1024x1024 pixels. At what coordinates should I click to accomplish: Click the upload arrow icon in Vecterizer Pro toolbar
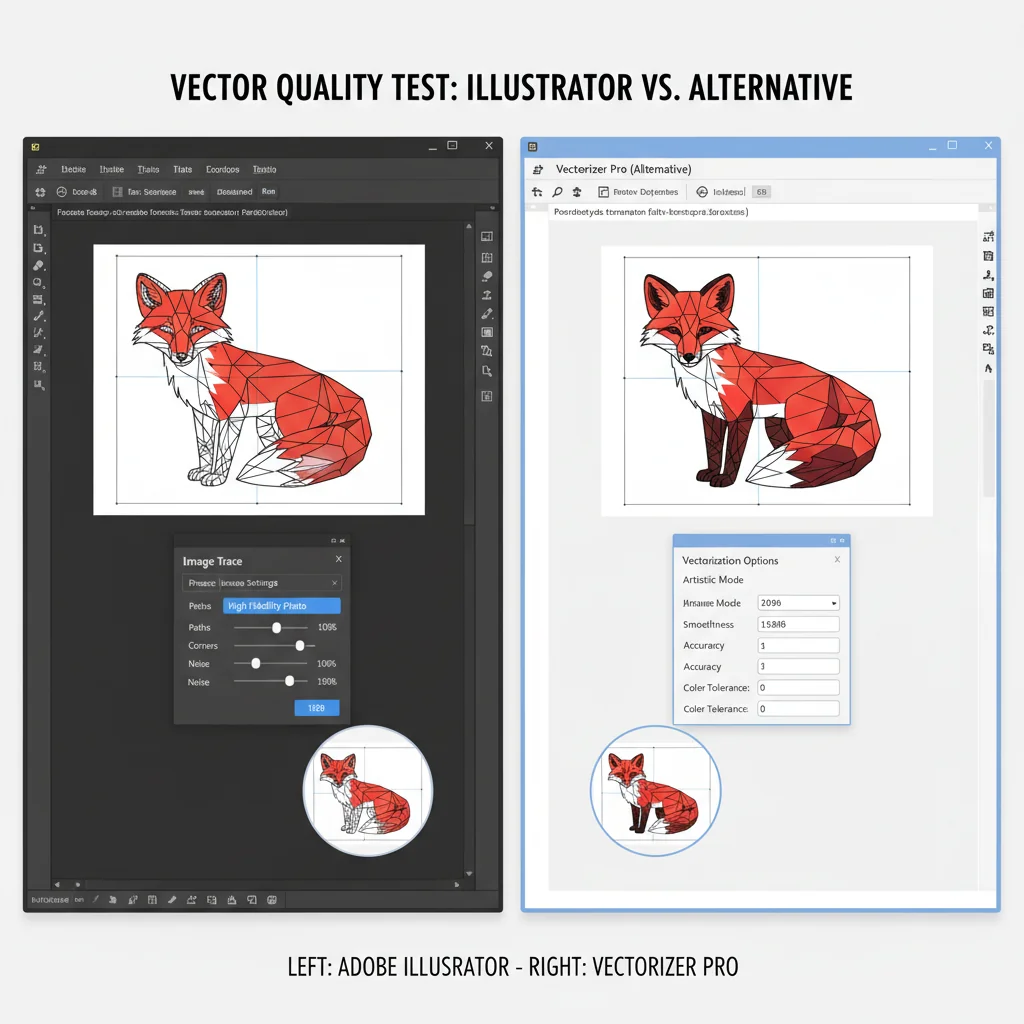(577, 192)
